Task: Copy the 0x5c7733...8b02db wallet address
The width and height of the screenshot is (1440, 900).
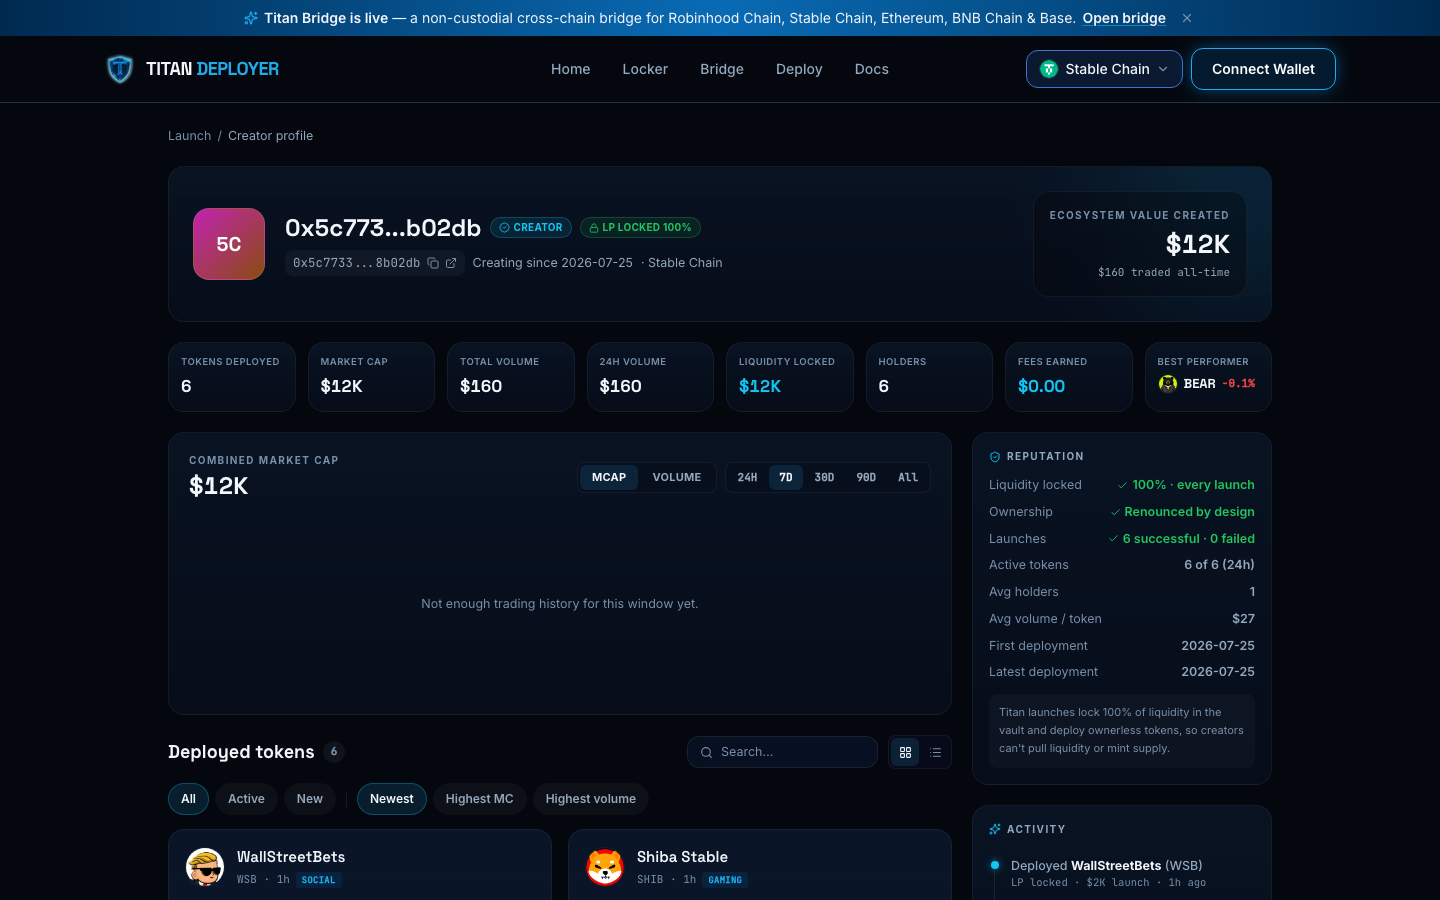Action: click(433, 263)
